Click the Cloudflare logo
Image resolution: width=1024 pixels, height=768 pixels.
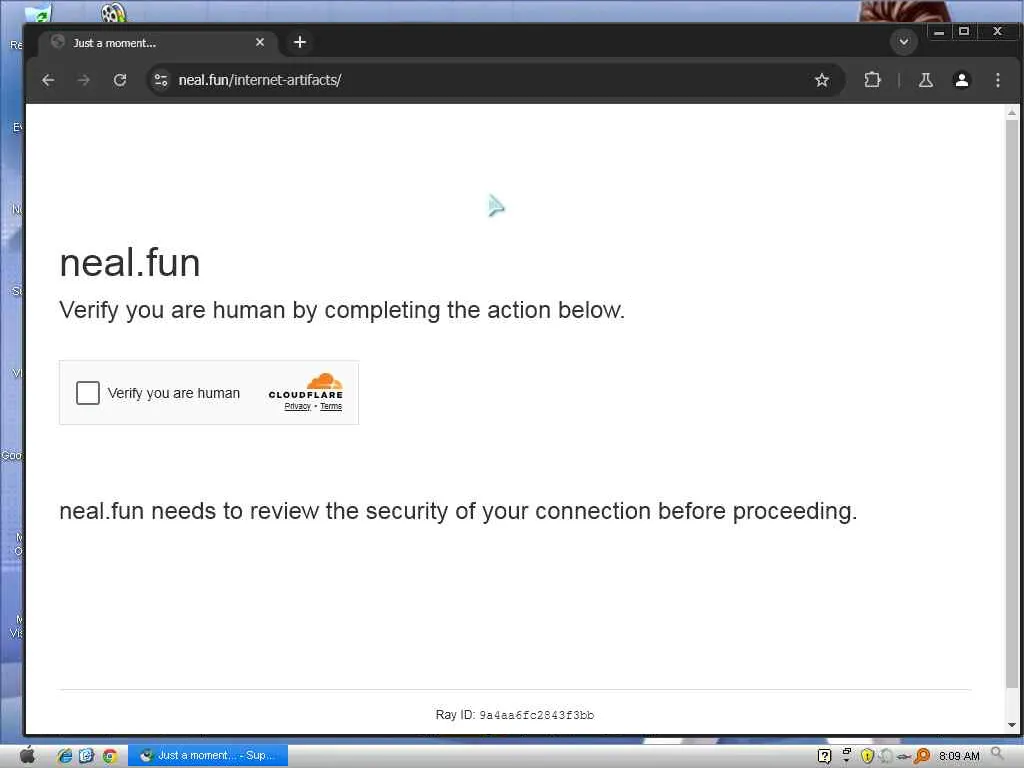point(306,386)
